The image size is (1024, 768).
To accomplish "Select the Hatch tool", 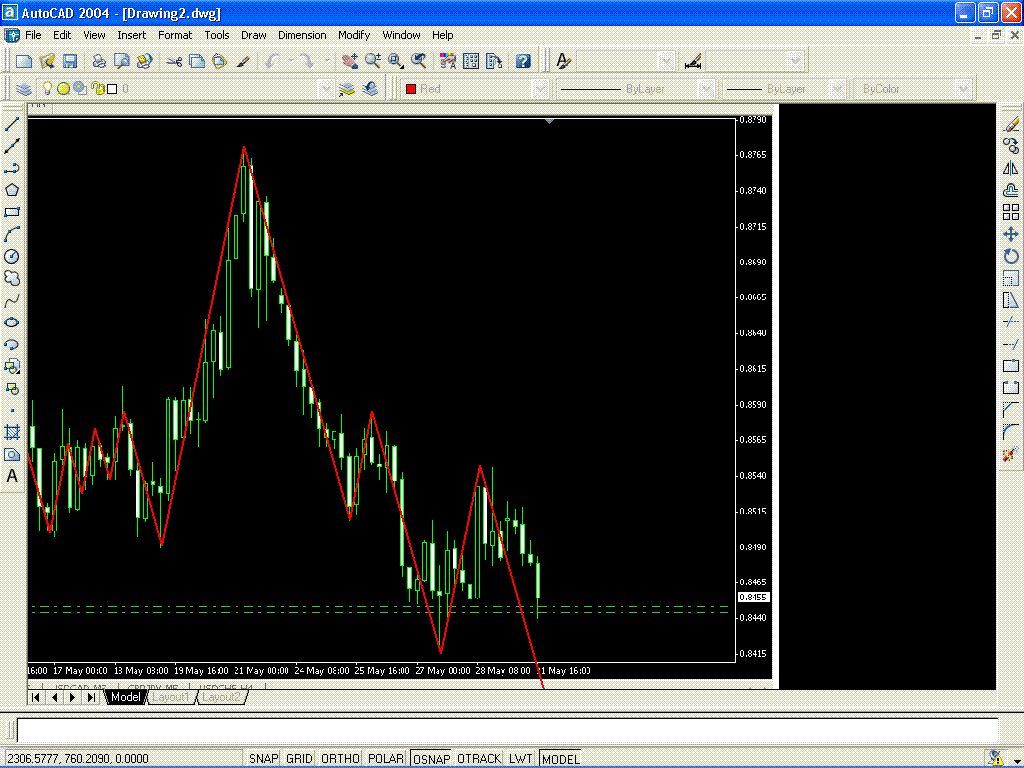I will pos(13,432).
